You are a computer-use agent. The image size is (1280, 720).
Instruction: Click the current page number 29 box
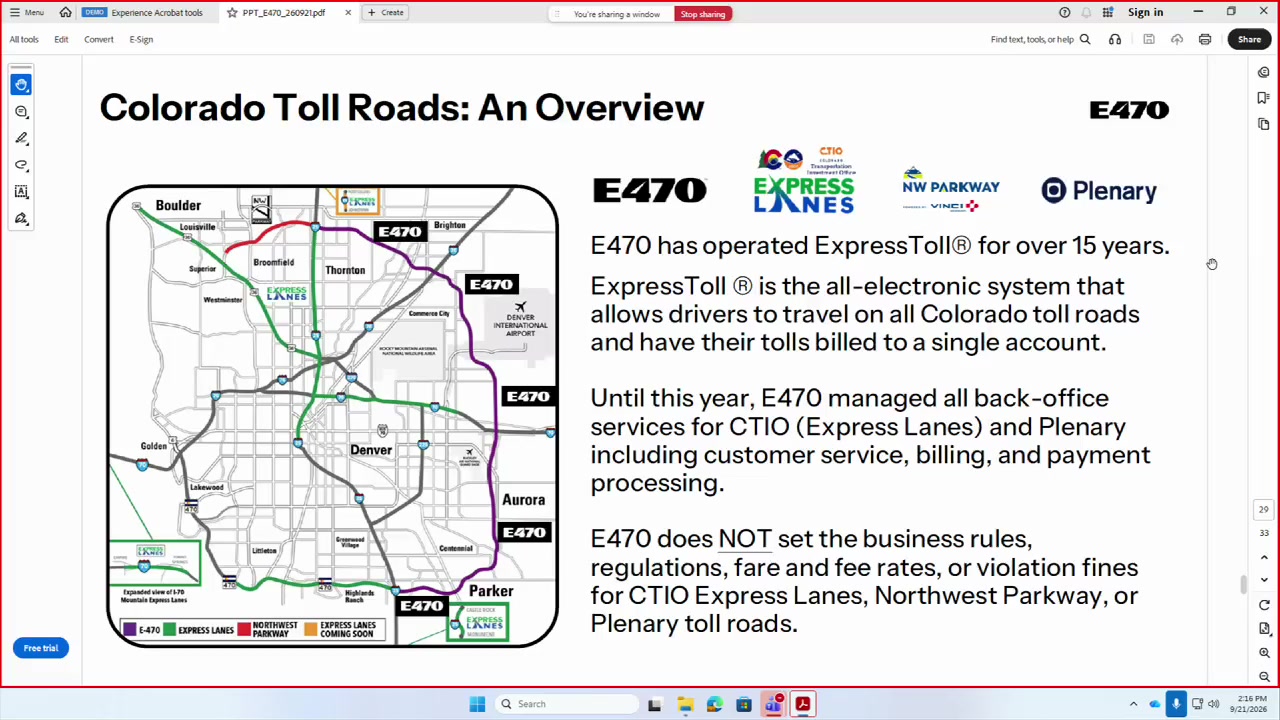pyautogui.click(x=1264, y=510)
